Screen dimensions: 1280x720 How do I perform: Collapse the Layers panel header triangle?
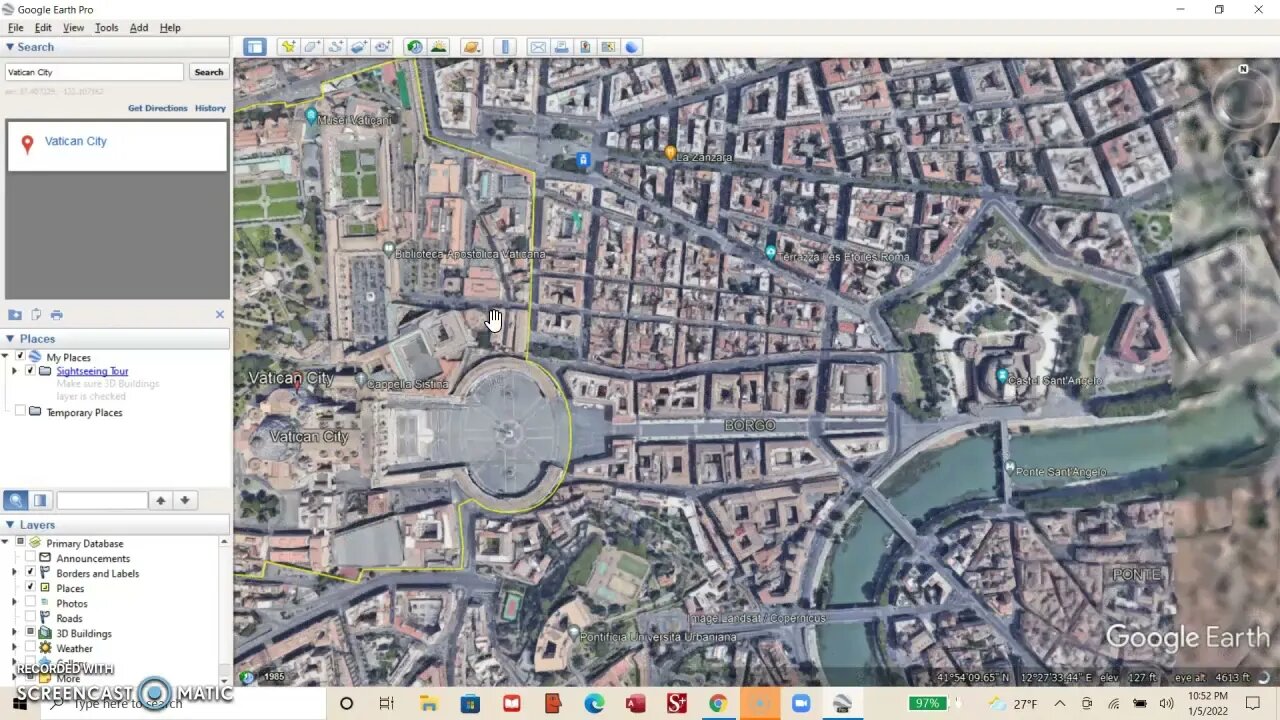tap(10, 525)
